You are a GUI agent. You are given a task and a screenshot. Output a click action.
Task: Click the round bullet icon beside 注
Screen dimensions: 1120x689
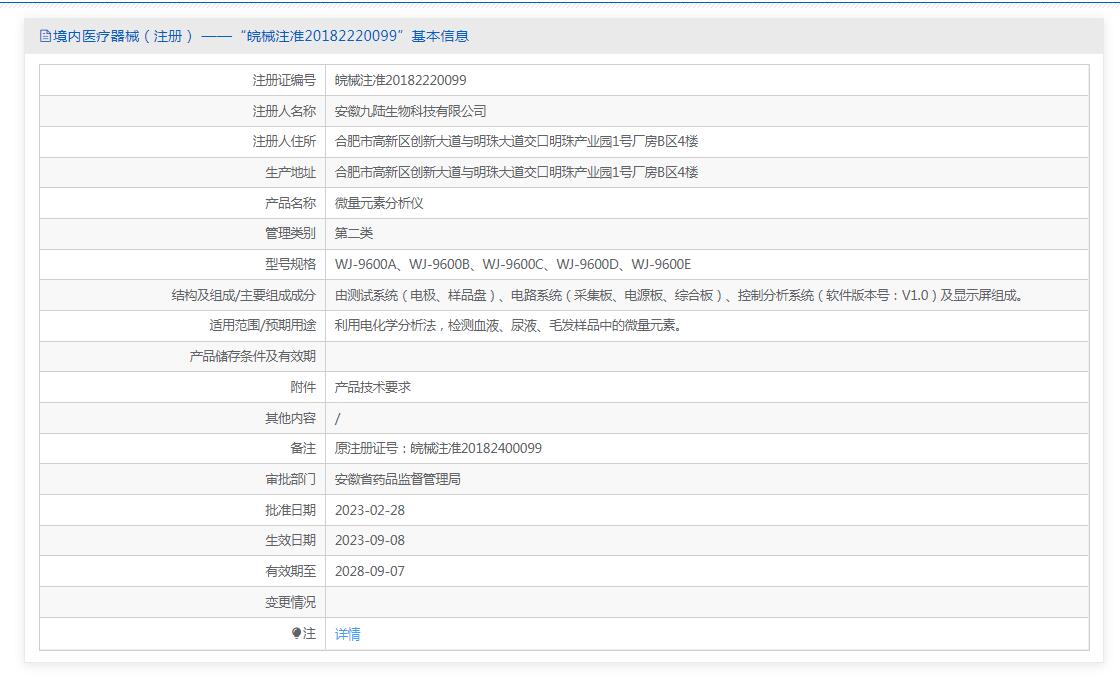pyautogui.click(x=296, y=633)
